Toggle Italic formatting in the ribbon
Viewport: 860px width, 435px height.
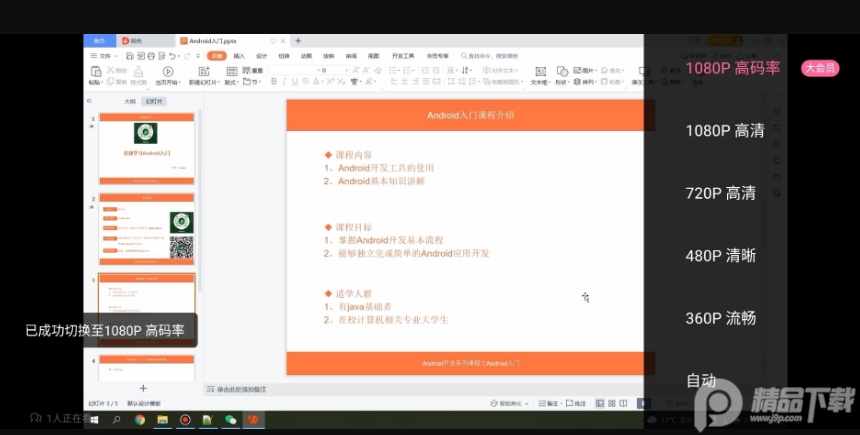[284, 82]
